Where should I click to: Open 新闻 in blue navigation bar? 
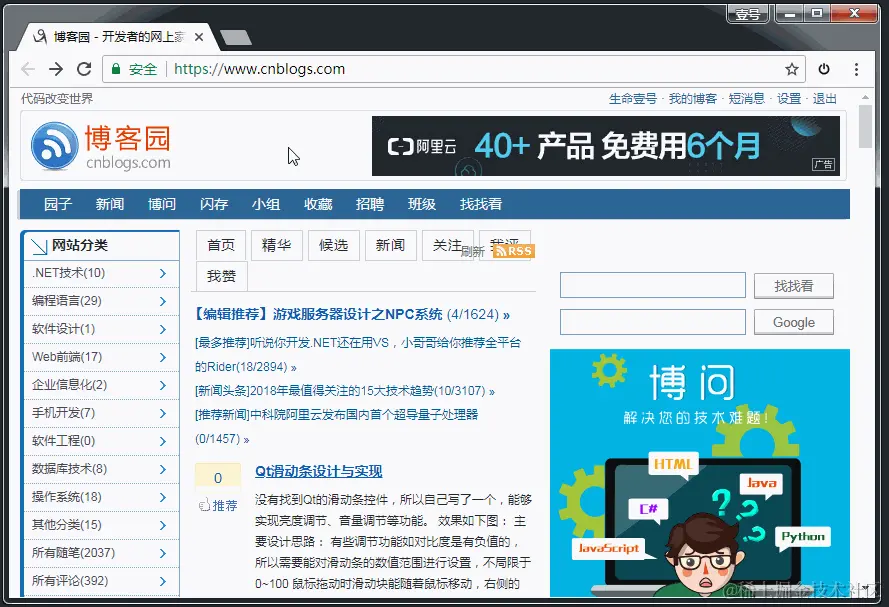point(110,204)
